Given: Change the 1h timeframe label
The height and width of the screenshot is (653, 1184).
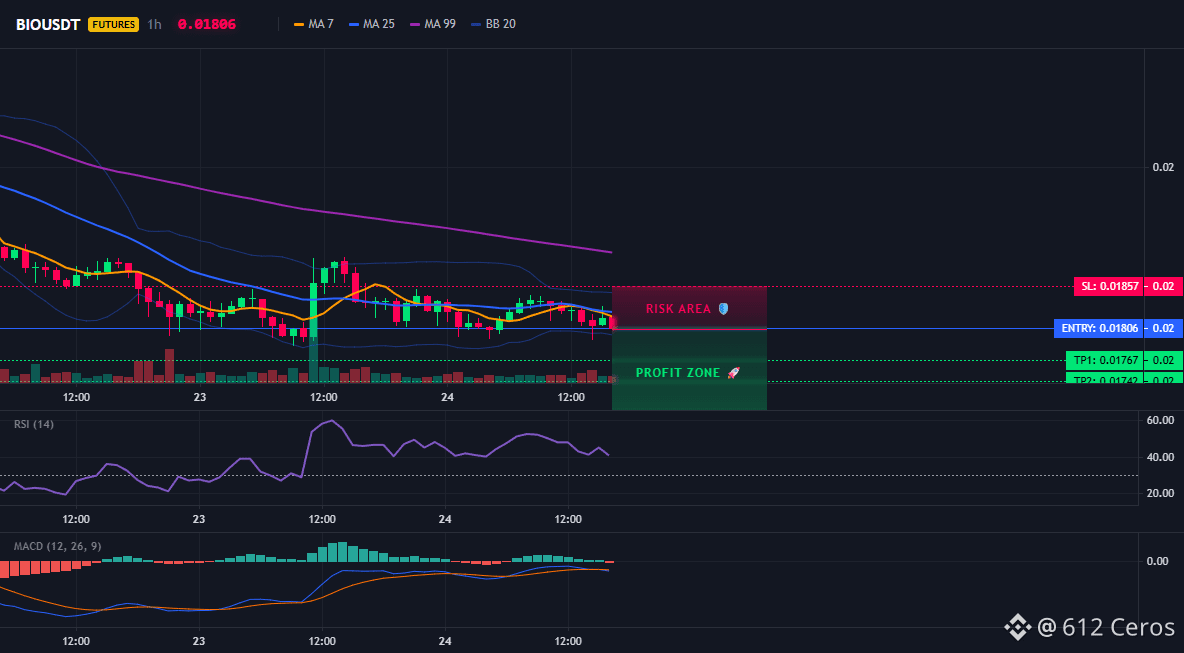Looking at the screenshot, I should tap(154, 24).
